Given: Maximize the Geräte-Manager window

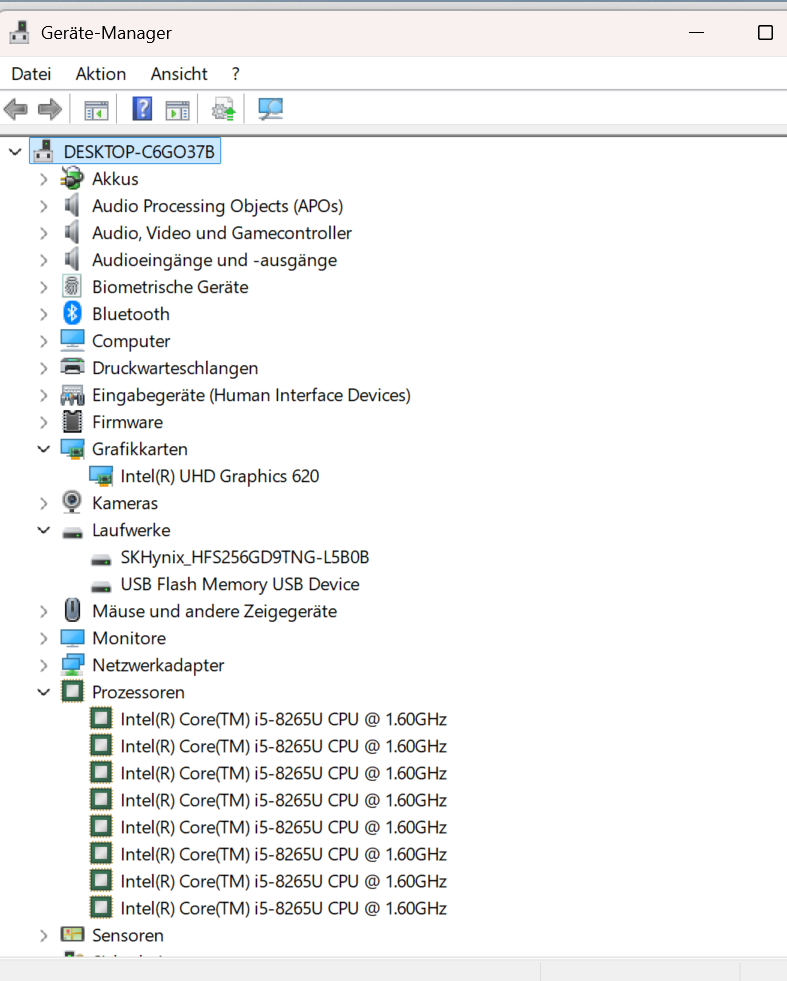Looking at the screenshot, I should click(765, 33).
